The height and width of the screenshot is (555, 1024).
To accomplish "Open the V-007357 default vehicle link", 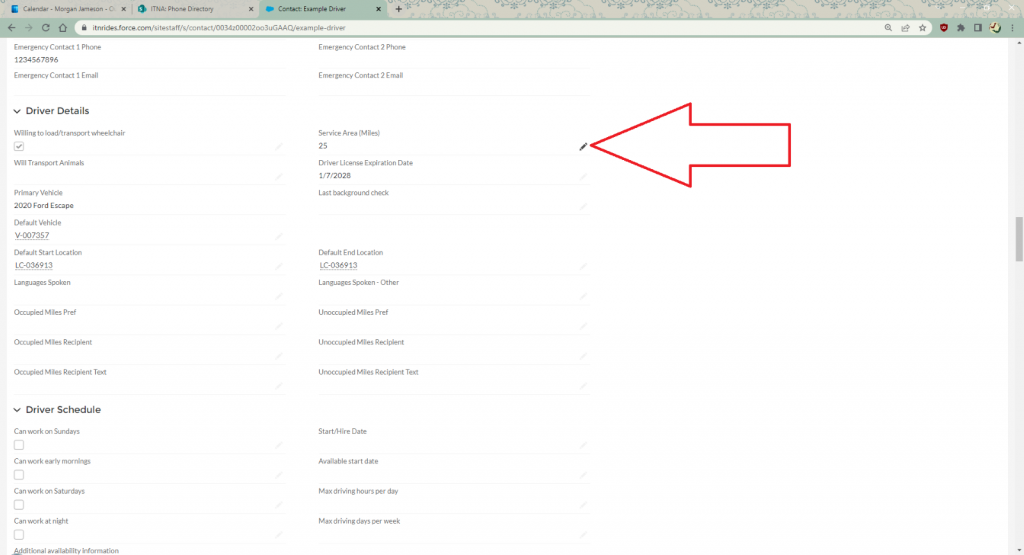I will (x=32, y=236).
